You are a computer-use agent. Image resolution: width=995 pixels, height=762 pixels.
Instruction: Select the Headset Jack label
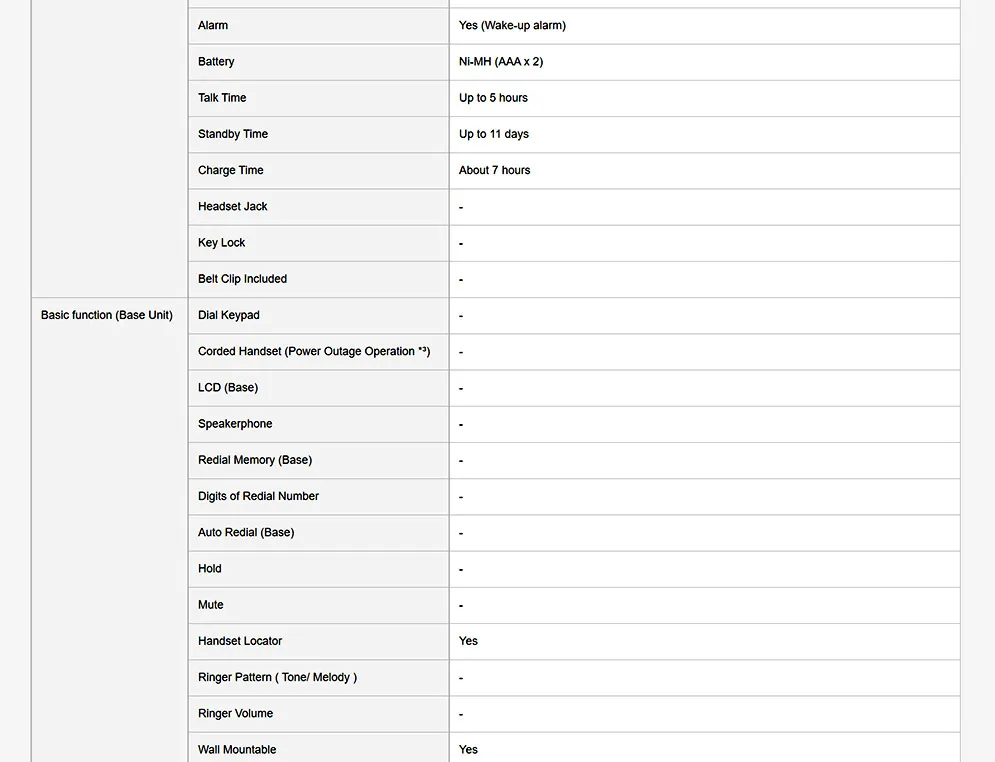(232, 206)
